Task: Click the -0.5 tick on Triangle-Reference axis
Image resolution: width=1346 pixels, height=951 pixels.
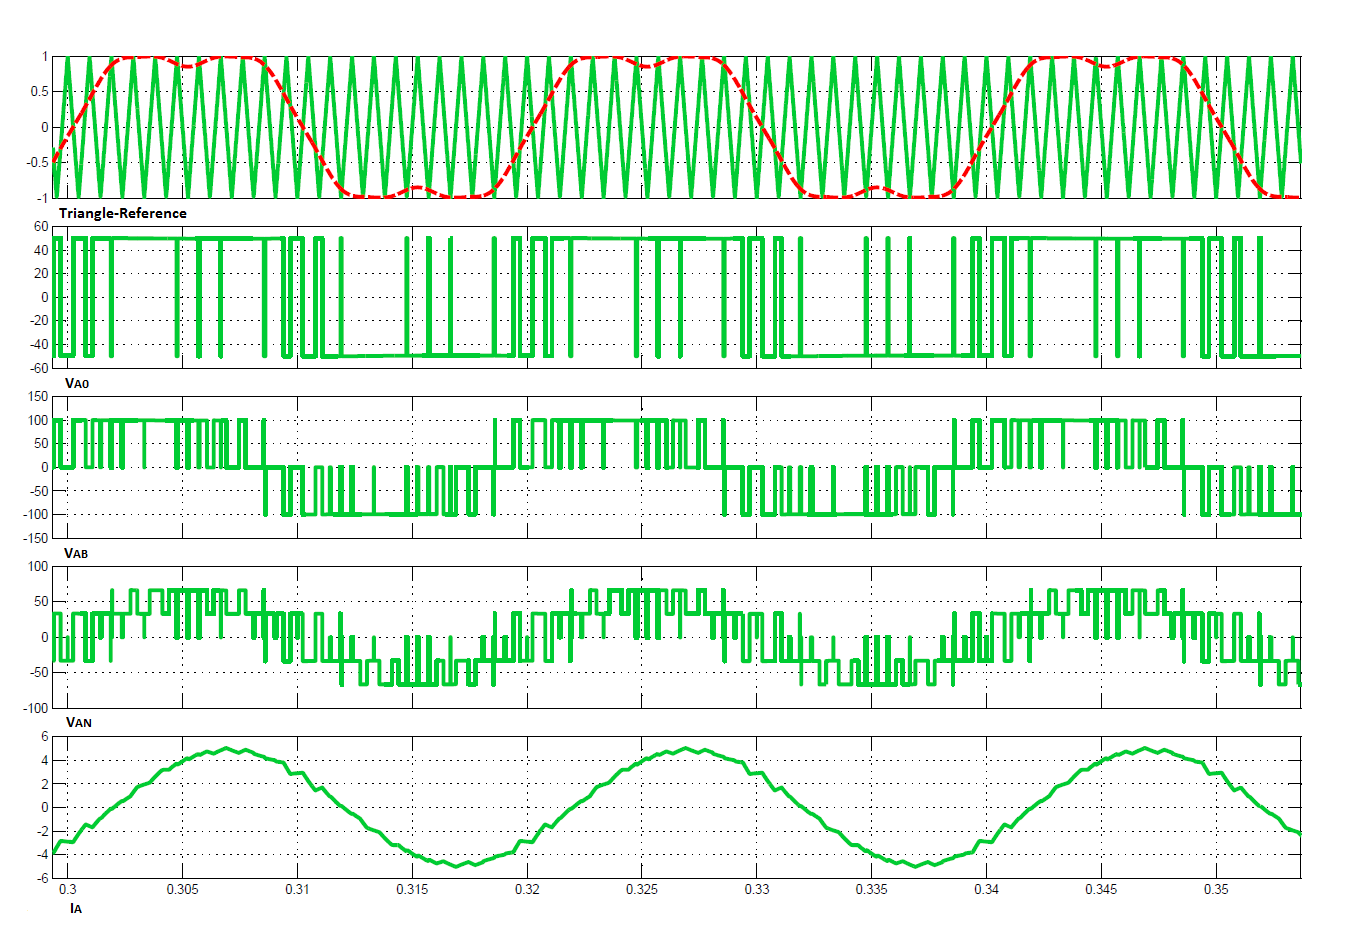Action: click(39, 163)
